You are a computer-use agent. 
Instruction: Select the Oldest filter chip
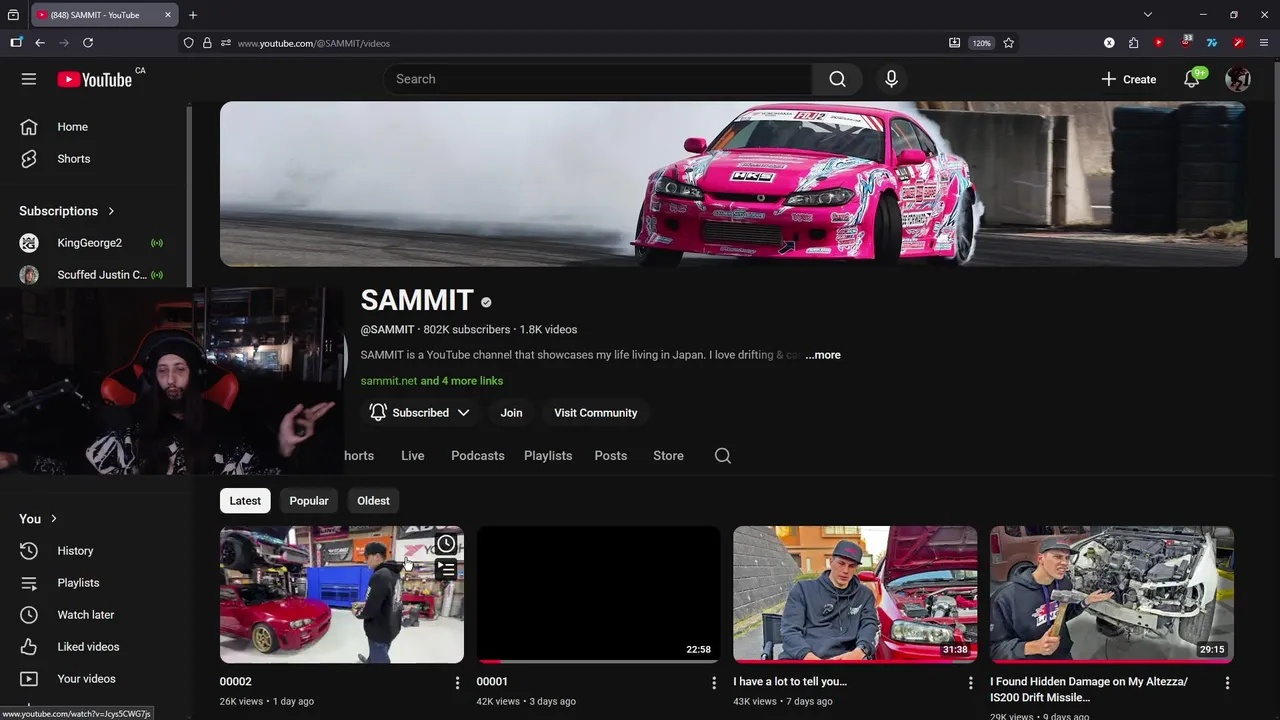coord(373,501)
